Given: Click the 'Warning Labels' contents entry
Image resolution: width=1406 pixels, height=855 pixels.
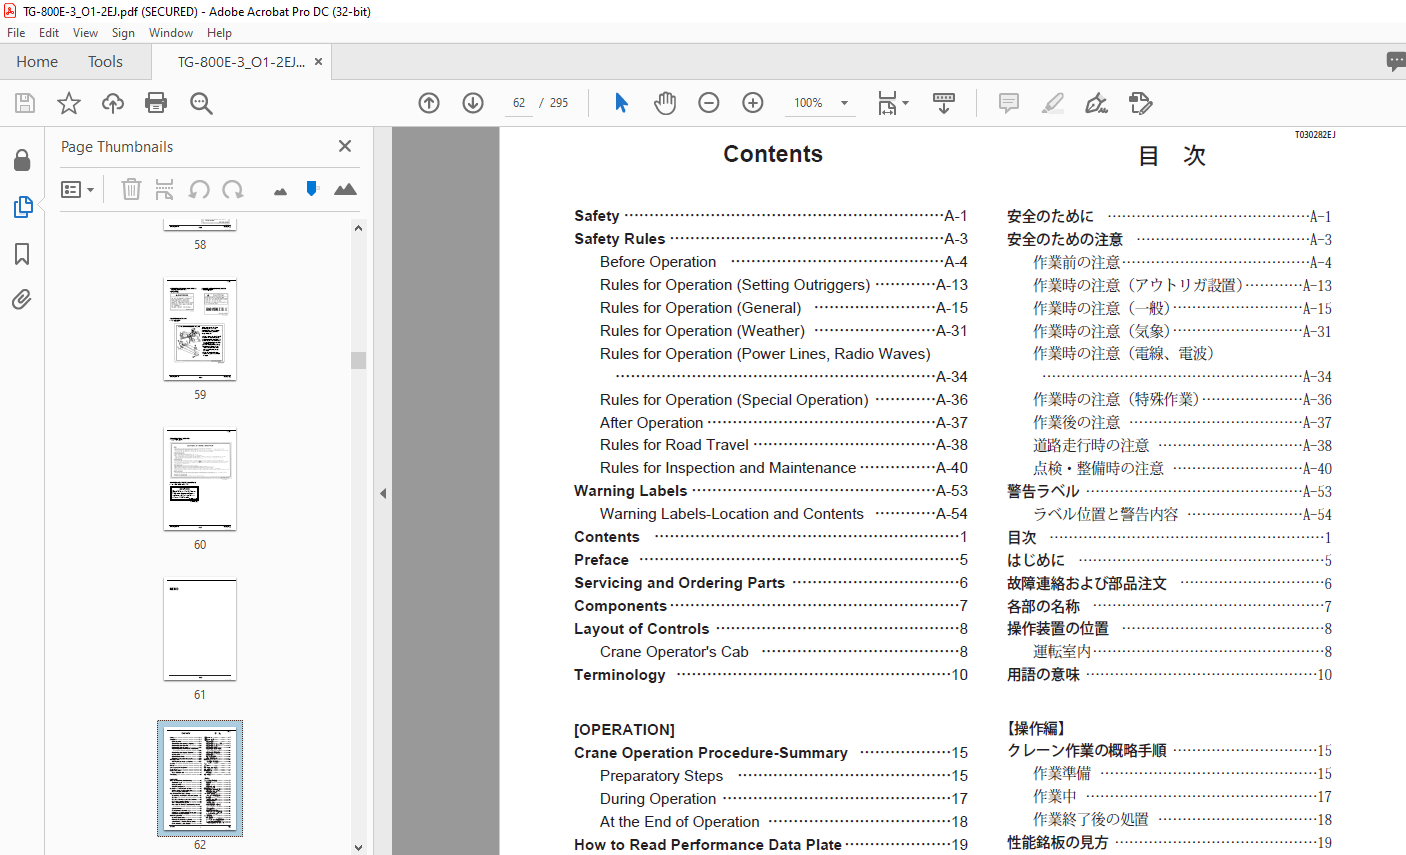Looking at the screenshot, I should point(630,491).
